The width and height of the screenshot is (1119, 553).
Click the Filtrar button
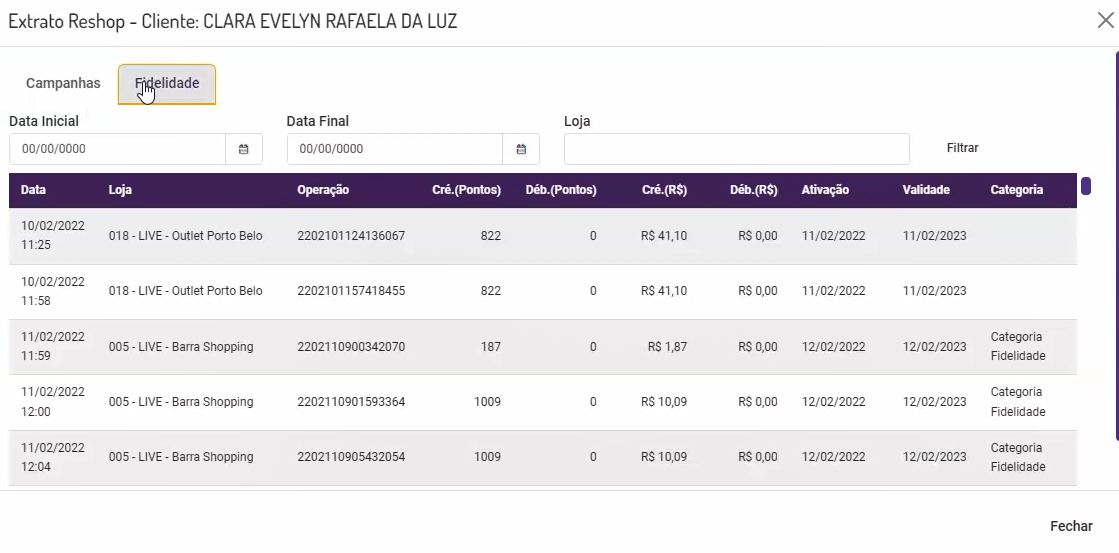[x=962, y=148]
